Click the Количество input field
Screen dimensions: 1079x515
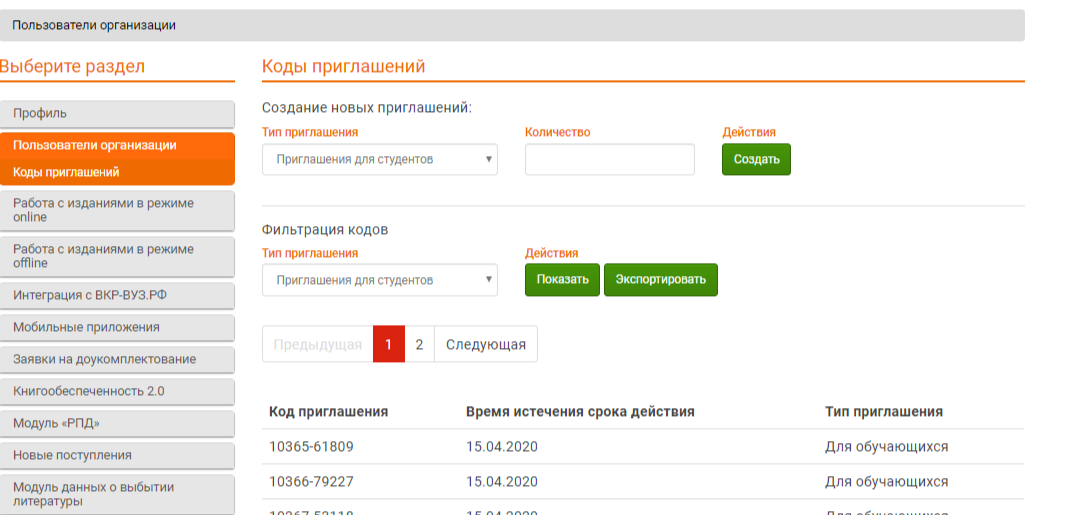click(609, 159)
